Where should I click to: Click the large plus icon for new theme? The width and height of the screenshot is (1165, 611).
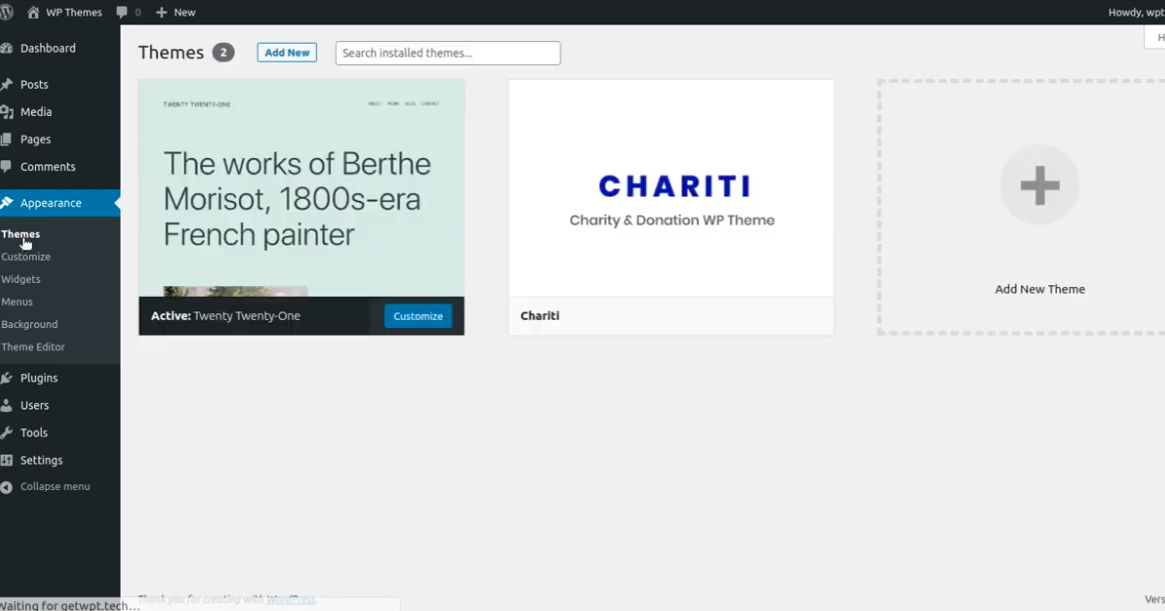tap(1039, 185)
